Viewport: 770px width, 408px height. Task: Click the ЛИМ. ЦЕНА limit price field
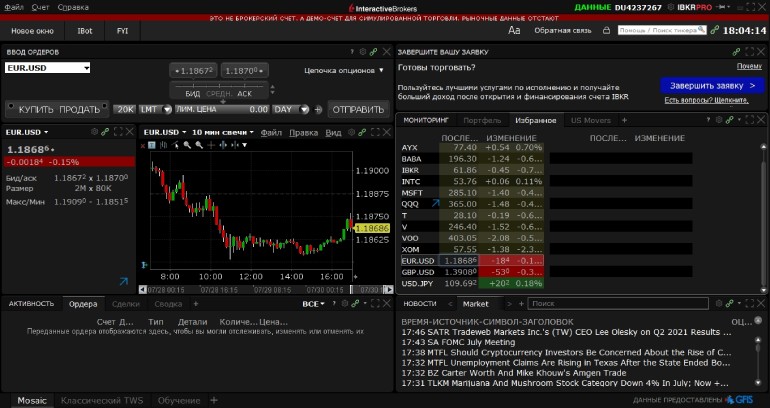(222, 109)
